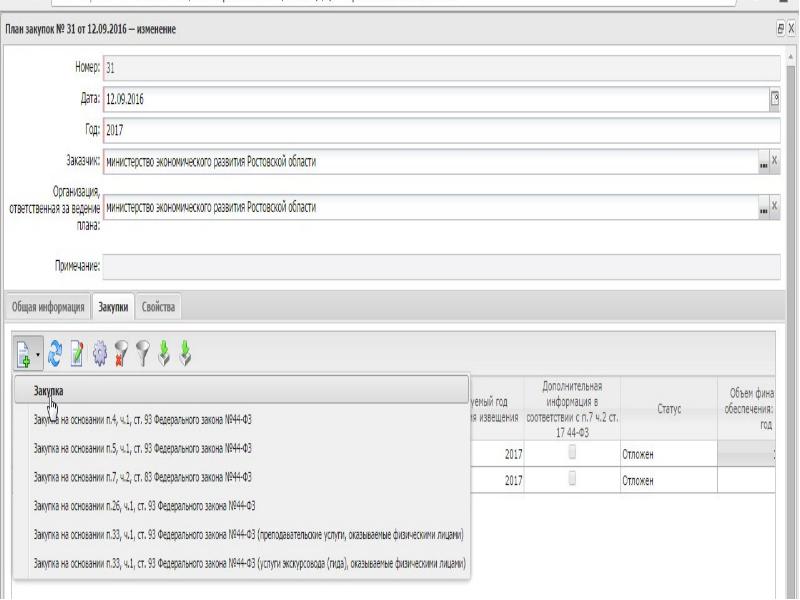
Task: Apply filter using the plain funnel icon
Action: (x=143, y=354)
